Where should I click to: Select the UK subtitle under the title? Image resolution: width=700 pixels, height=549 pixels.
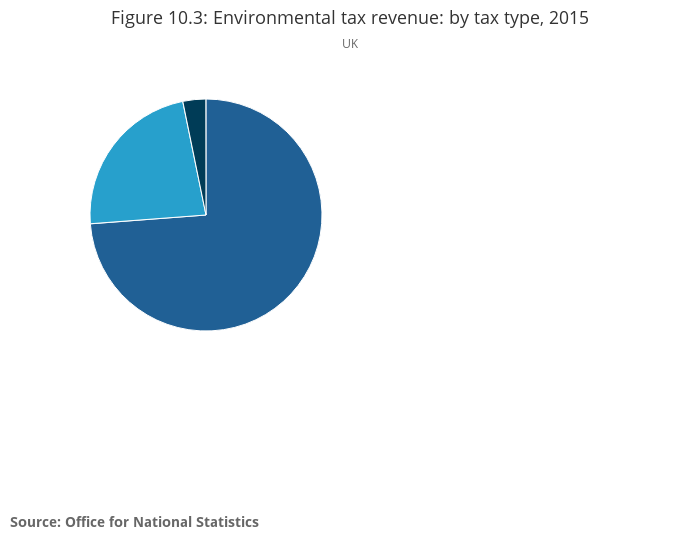[349, 44]
